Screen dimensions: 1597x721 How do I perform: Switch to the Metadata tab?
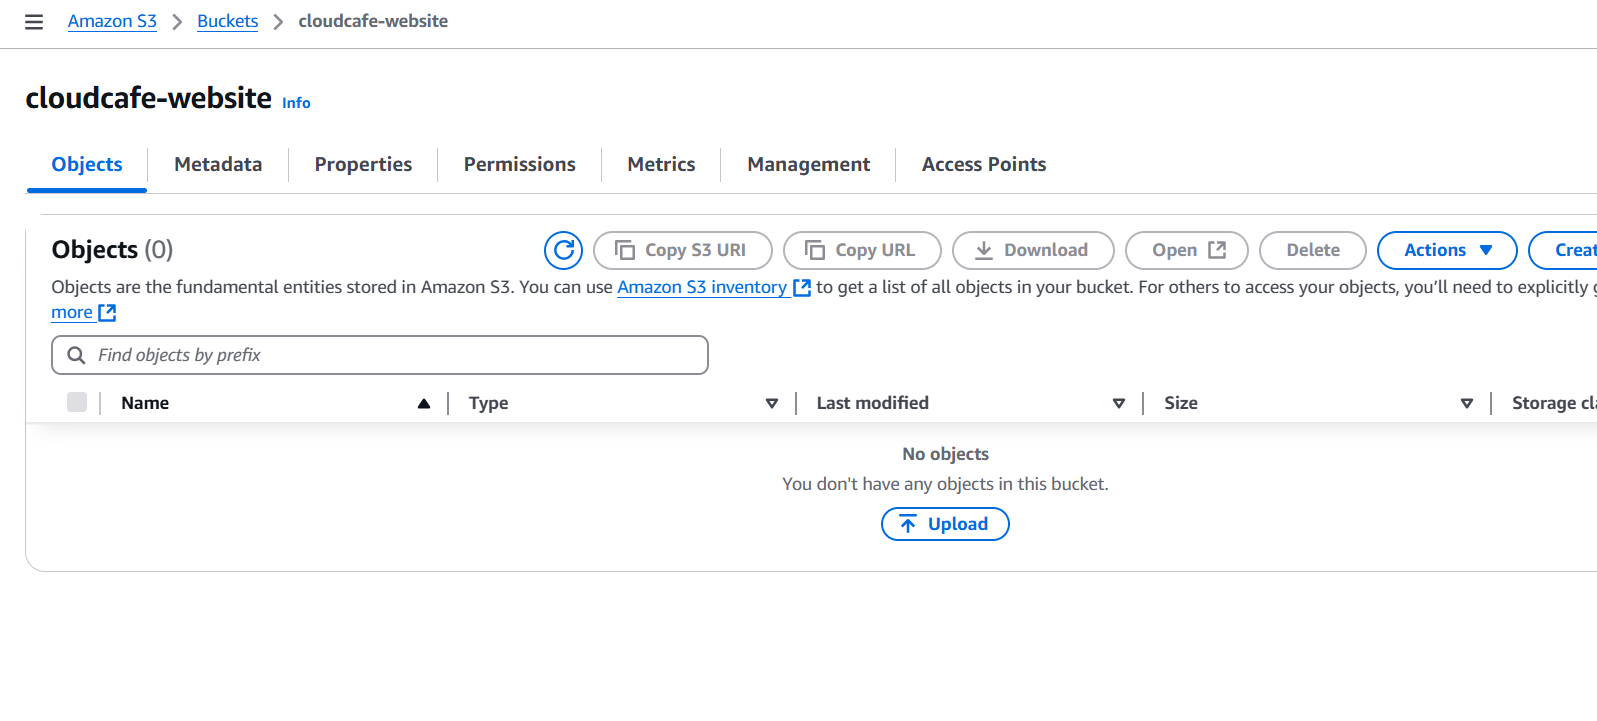tap(218, 164)
